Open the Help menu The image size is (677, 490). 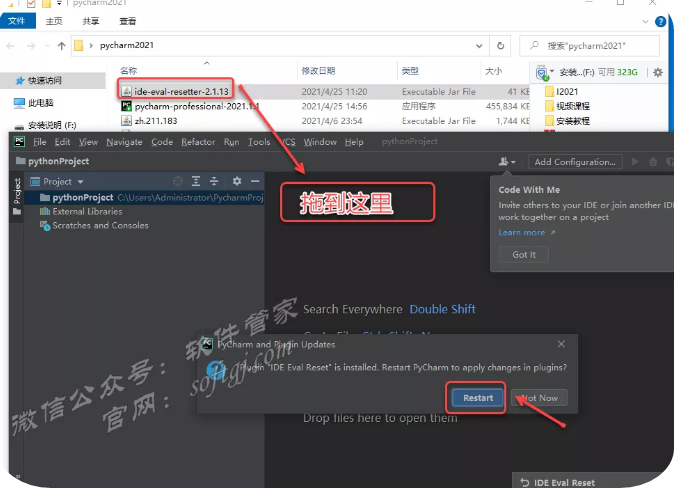(x=354, y=142)
